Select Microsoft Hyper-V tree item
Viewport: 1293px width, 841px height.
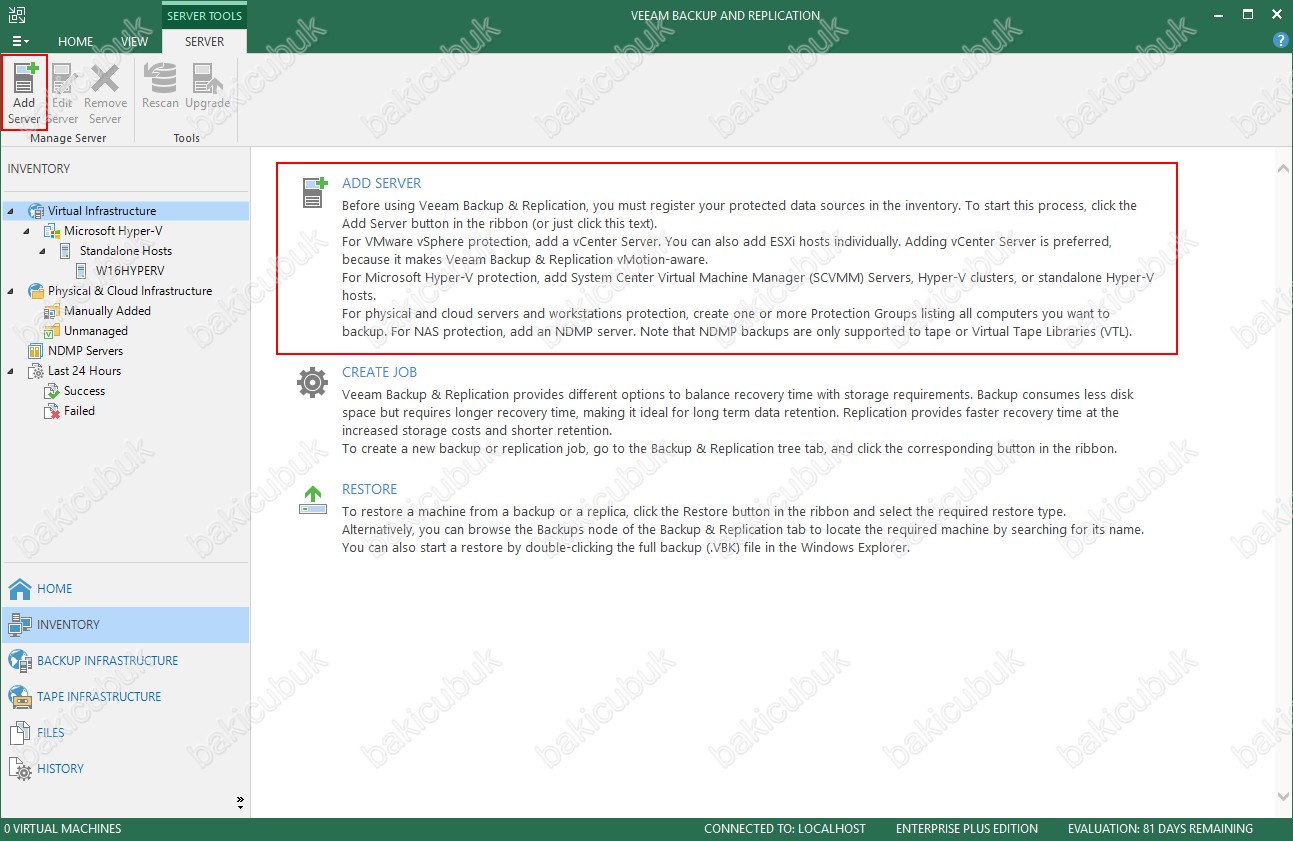point(113,231)
